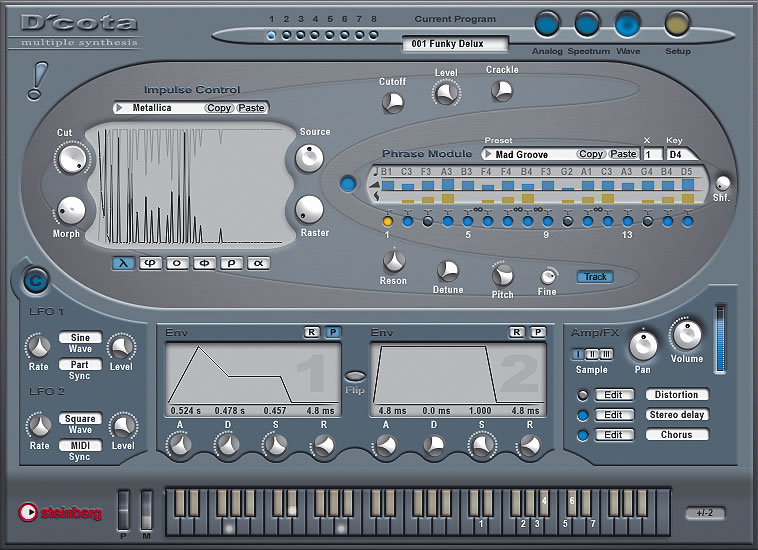Viewport: 758px width, 550px height.
Task: Open the Stereo delay effect type selector
Action: coord(677,415)
